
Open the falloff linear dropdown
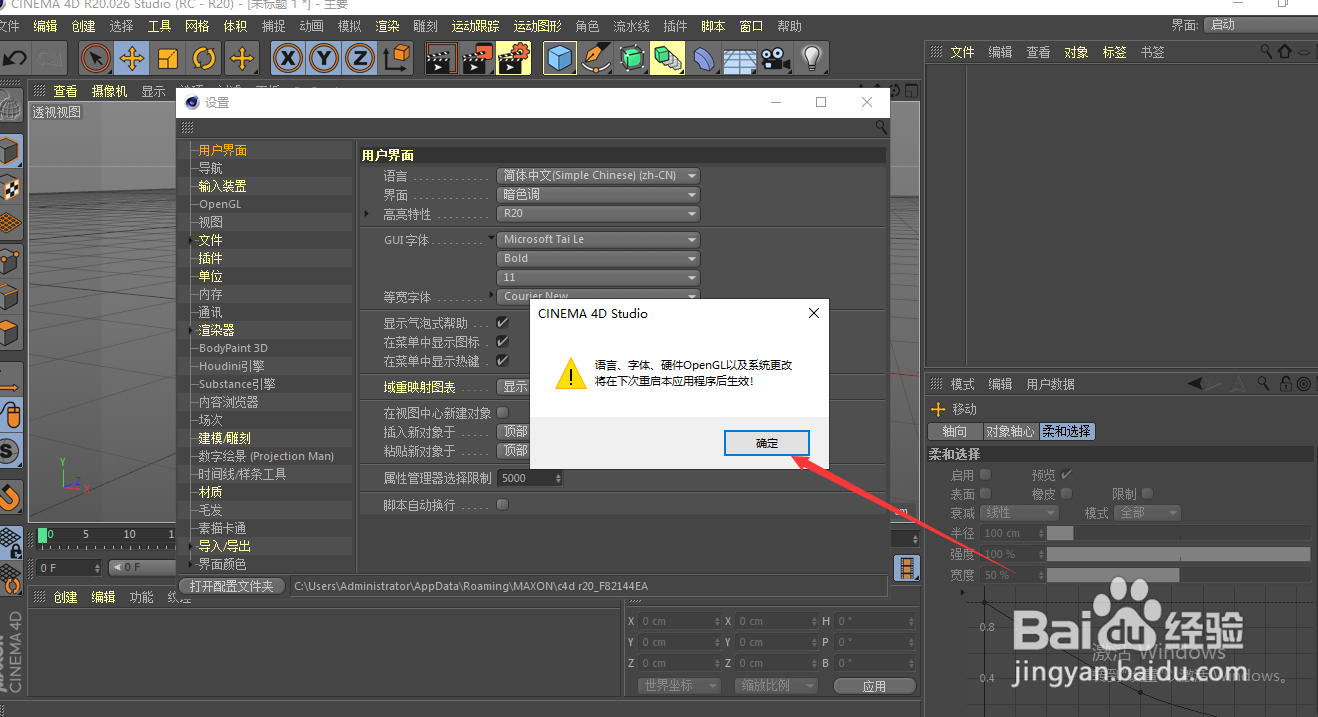[x=1019, y=513]
